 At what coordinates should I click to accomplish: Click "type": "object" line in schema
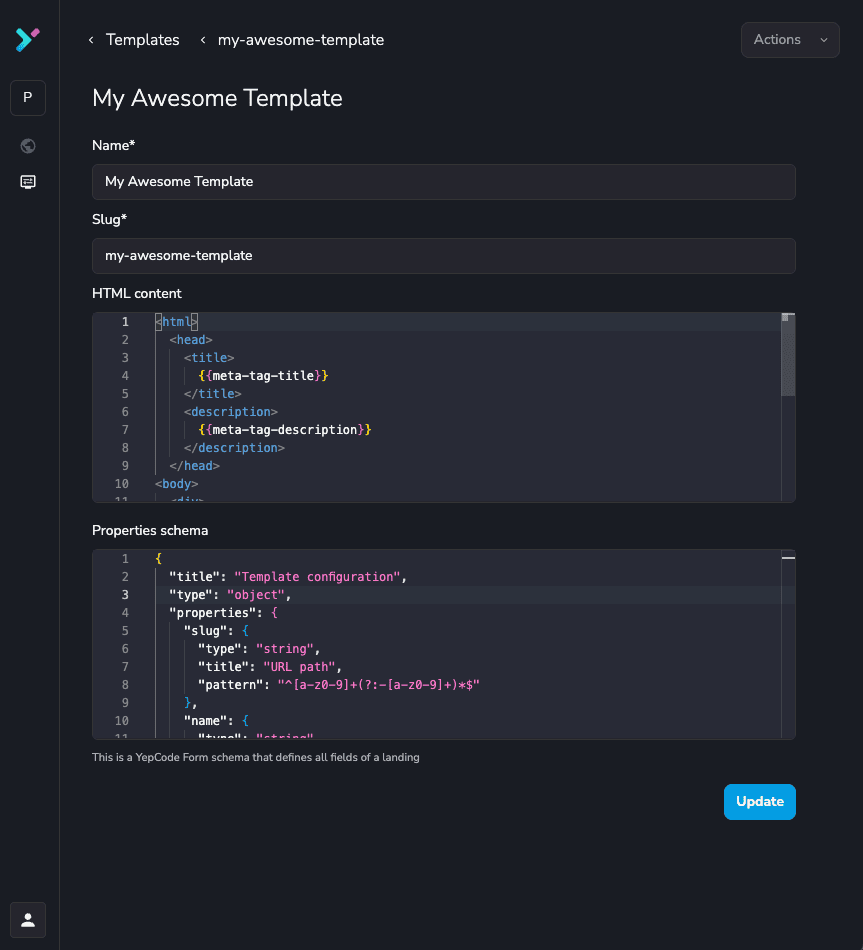[230, 595]
